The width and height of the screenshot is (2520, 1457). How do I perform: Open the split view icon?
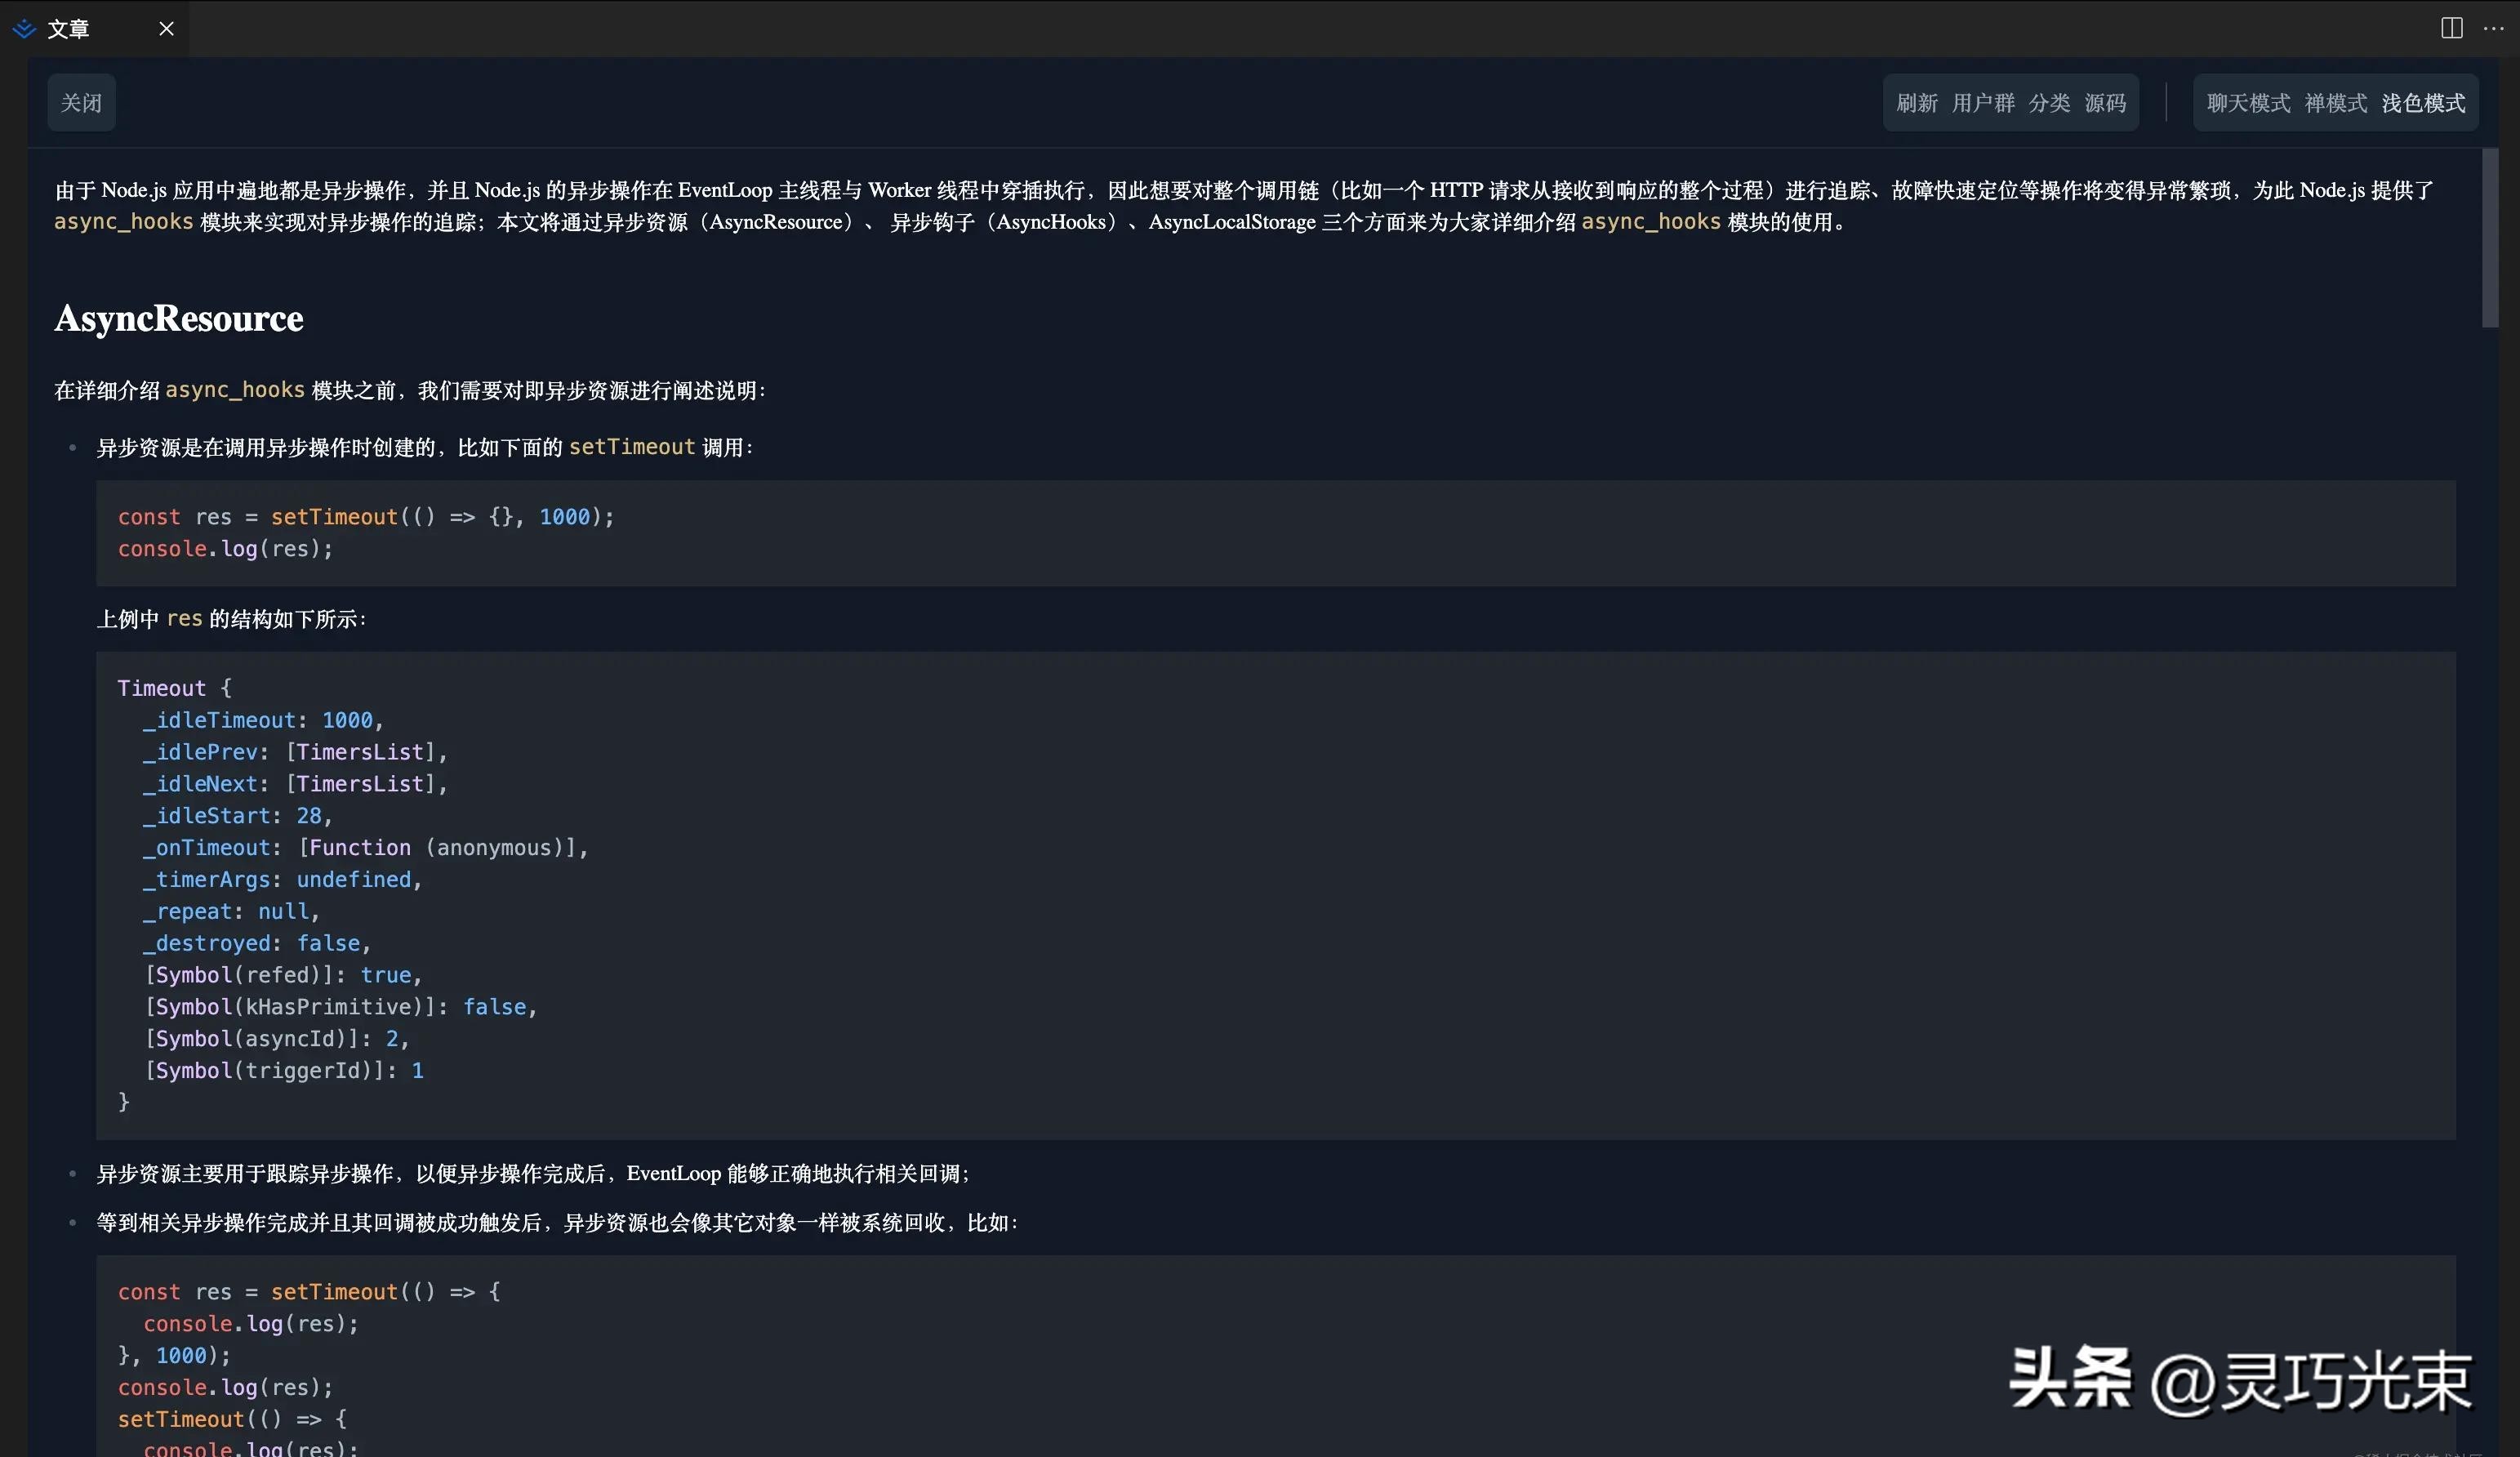(x=2451, y=28)
